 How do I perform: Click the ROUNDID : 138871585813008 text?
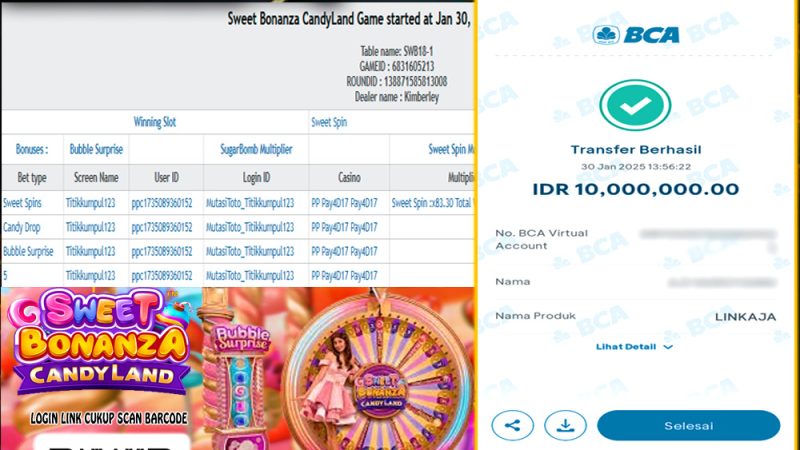[397, 82]
